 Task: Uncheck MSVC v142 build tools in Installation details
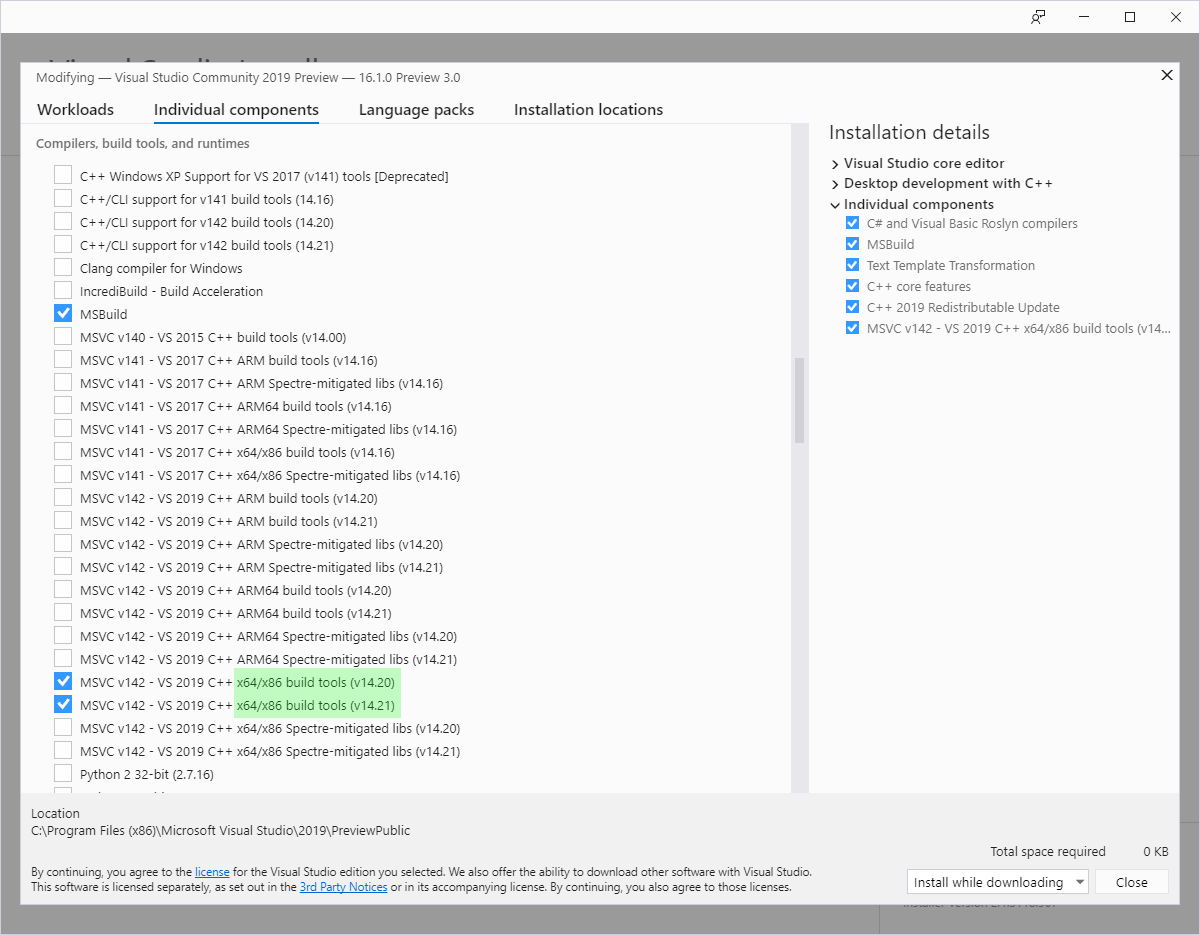coord(852,328)
